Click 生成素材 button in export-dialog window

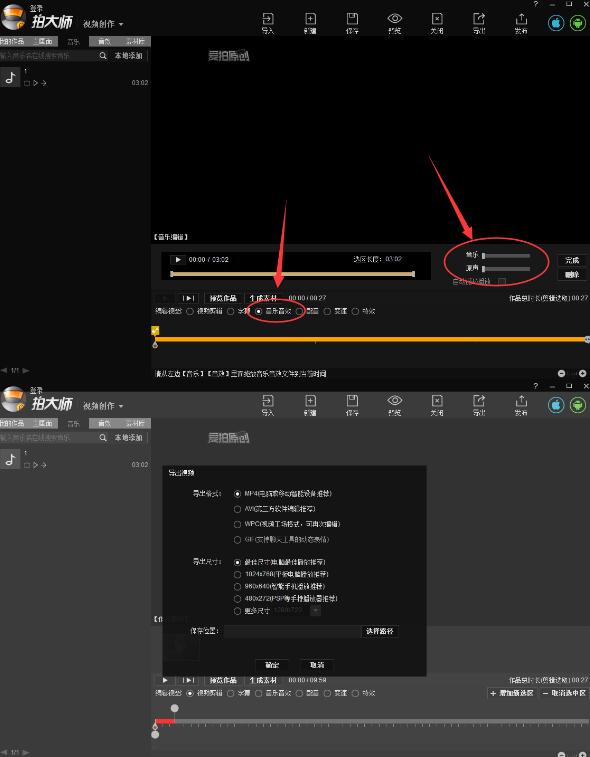click(x=263, y=680)
